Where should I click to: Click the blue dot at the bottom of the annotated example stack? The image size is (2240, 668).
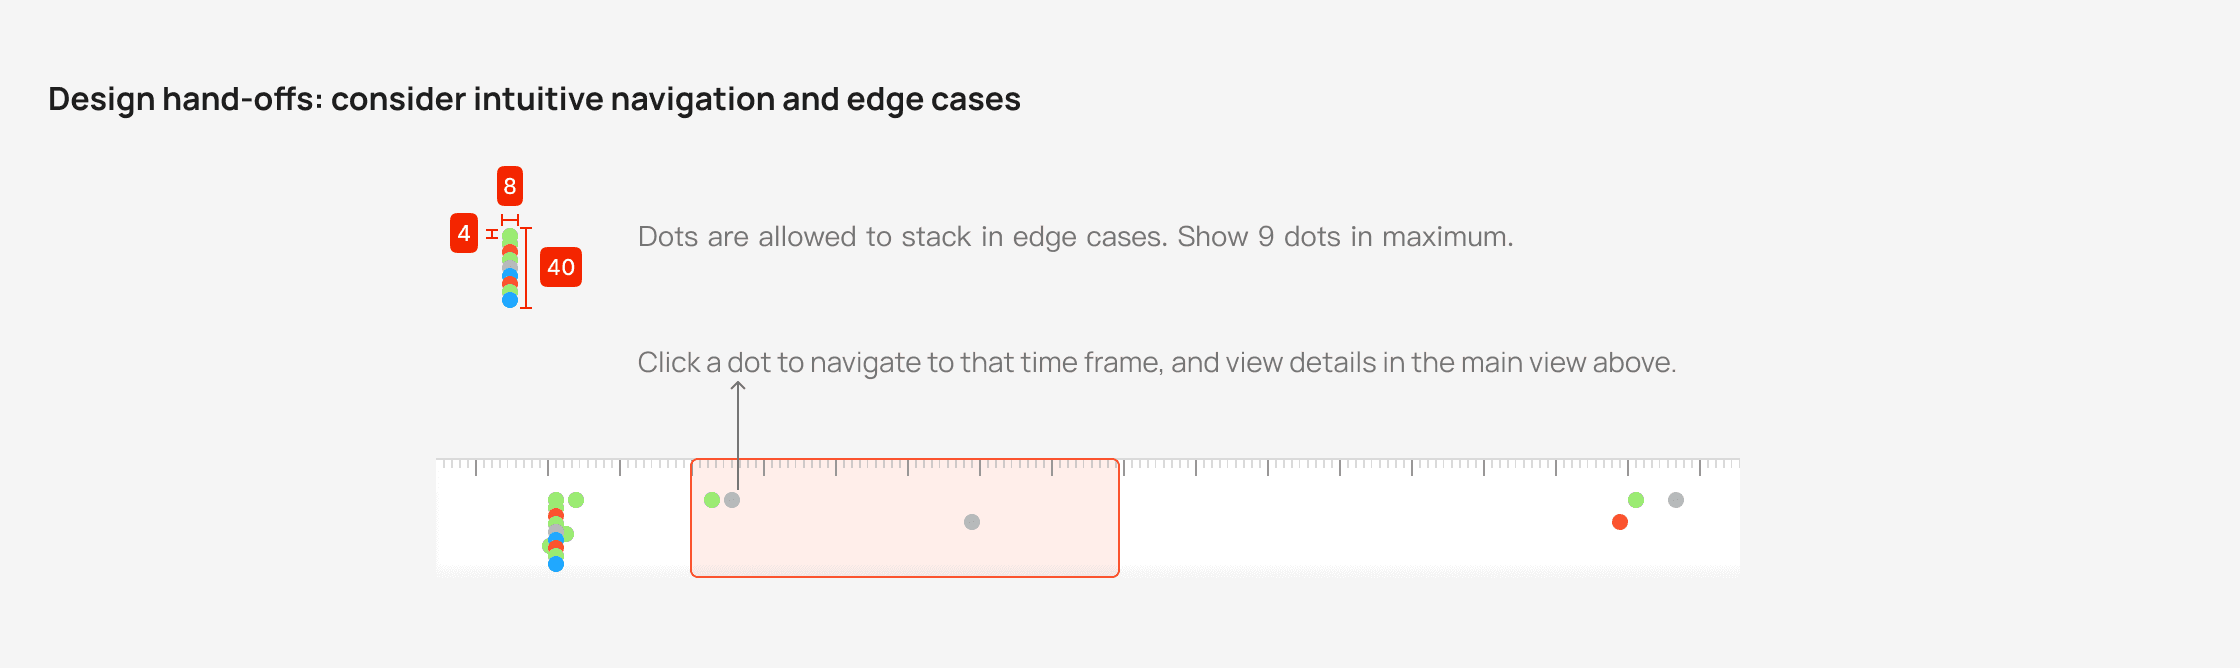tap(510, 300)
